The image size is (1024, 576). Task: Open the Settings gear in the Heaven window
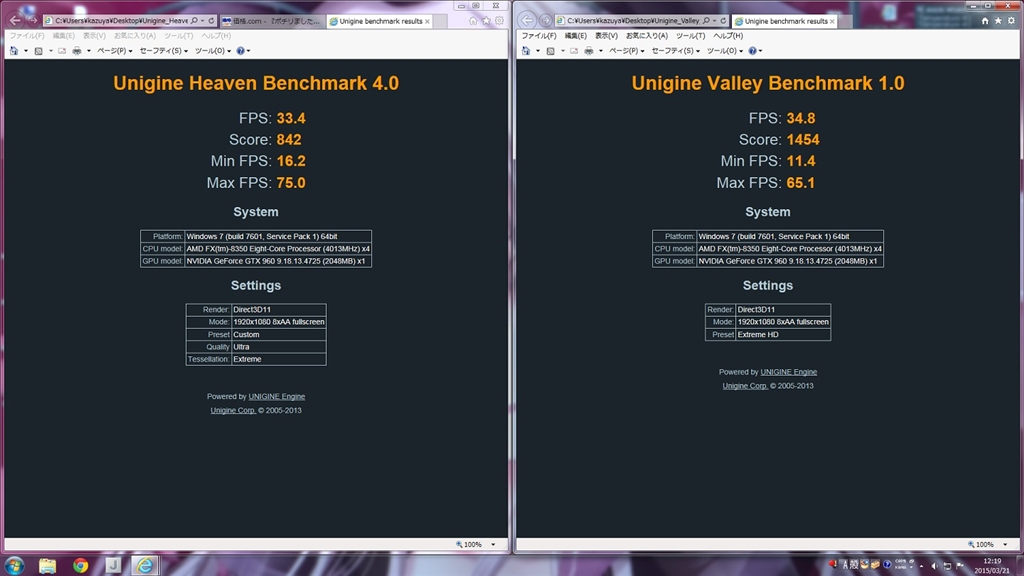[499, 21]
